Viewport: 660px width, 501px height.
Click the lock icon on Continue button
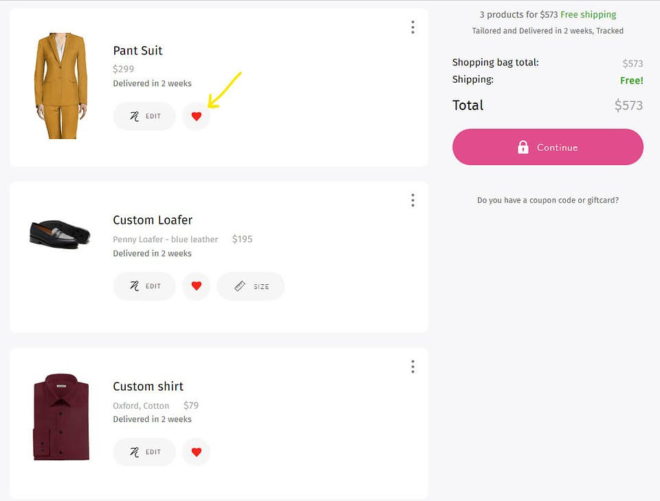523,147
